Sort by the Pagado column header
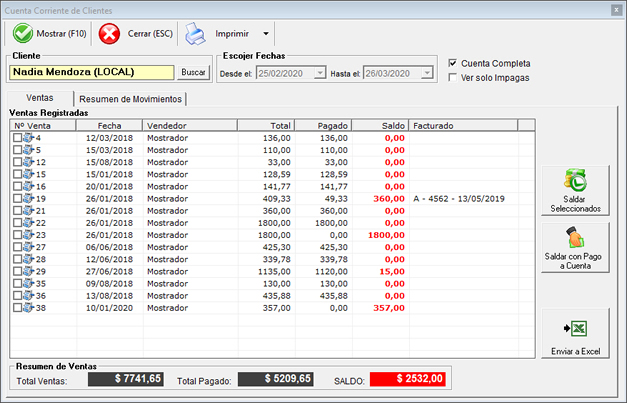The width and height of the screenshot is (627, 403). (323, 126)
